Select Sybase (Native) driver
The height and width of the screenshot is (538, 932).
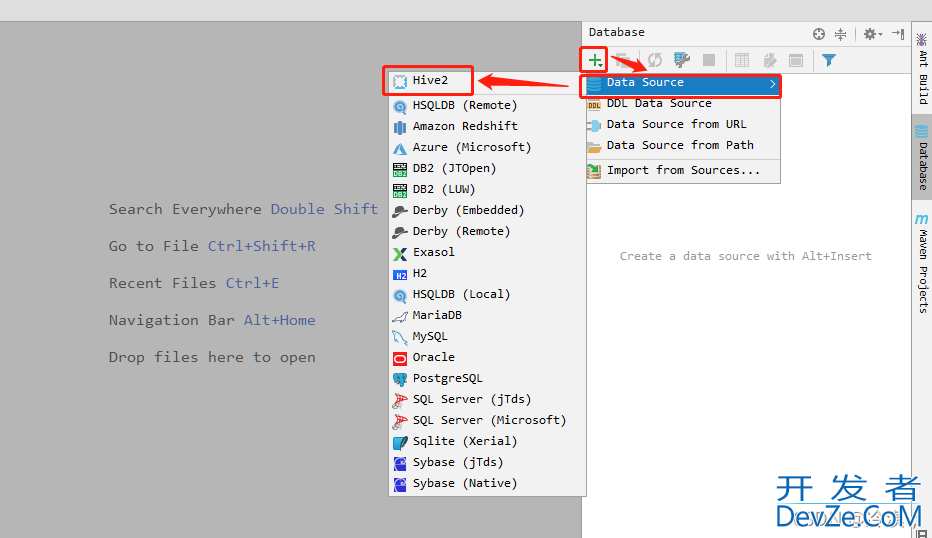tap(487, 483)
